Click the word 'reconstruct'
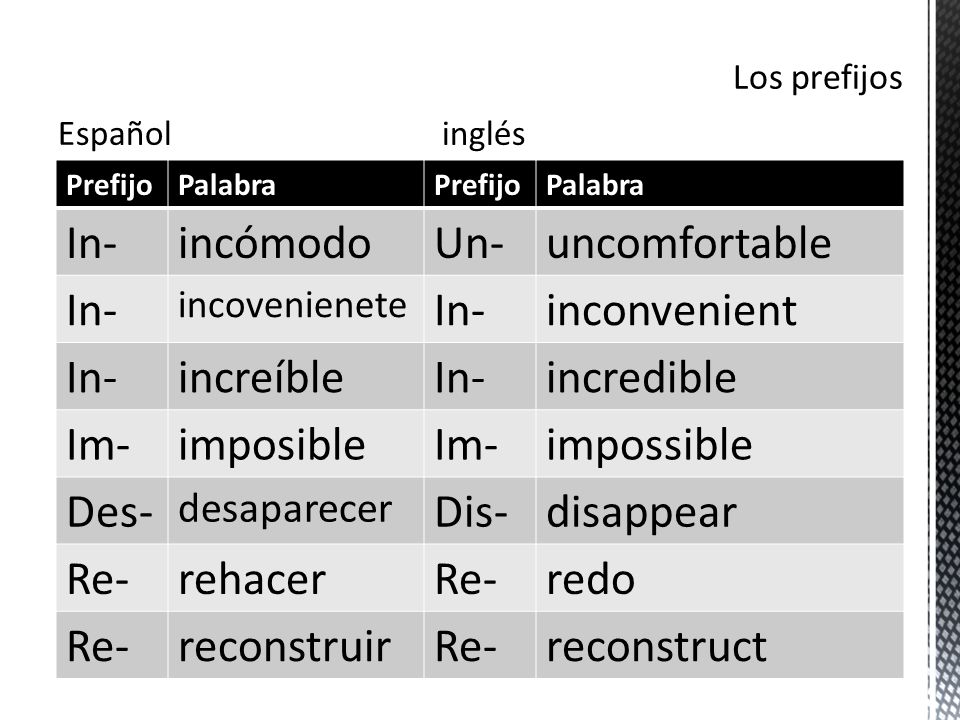Screen dimensions: 960x720 656,647
